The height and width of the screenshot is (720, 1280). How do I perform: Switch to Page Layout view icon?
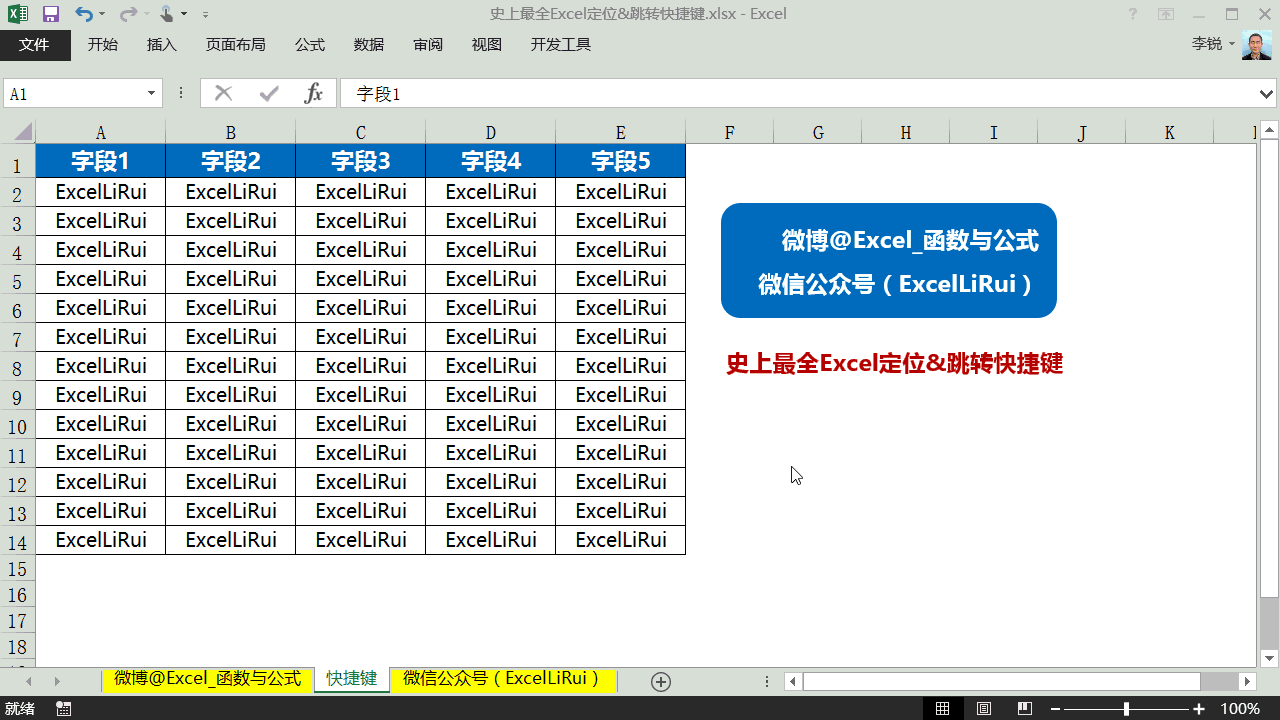tap(984, 708)
